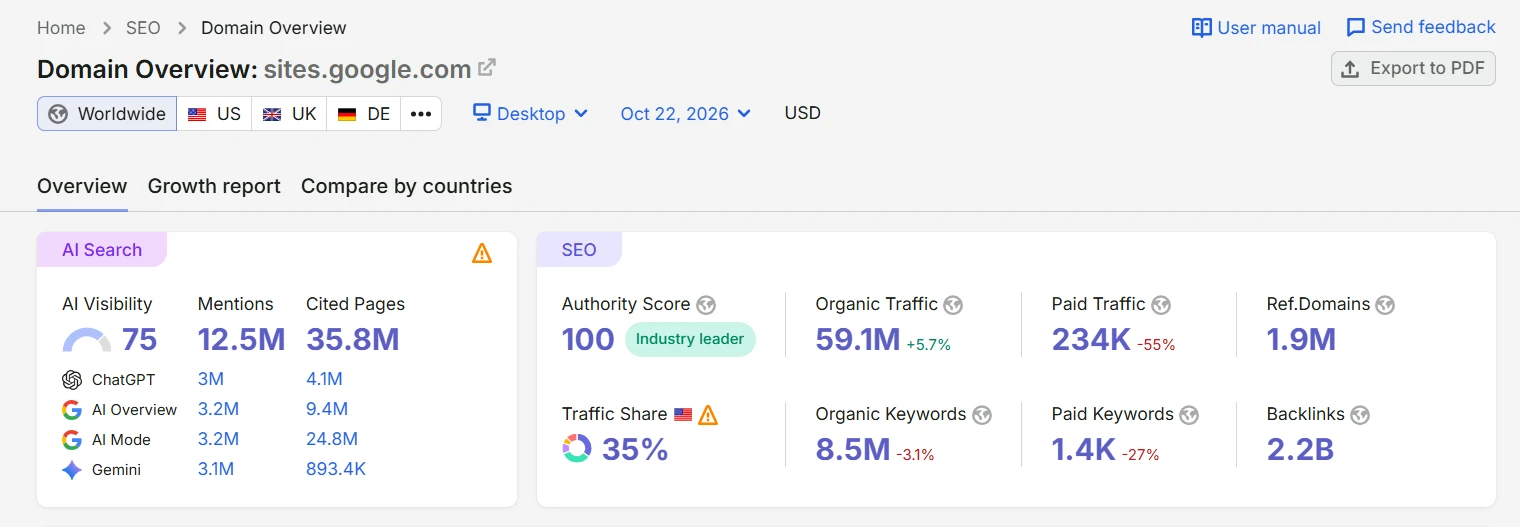The image size is (1520, 527).
Task: Open AI Overview cited pages value 9.4M
Action: (x=327, y=410)
